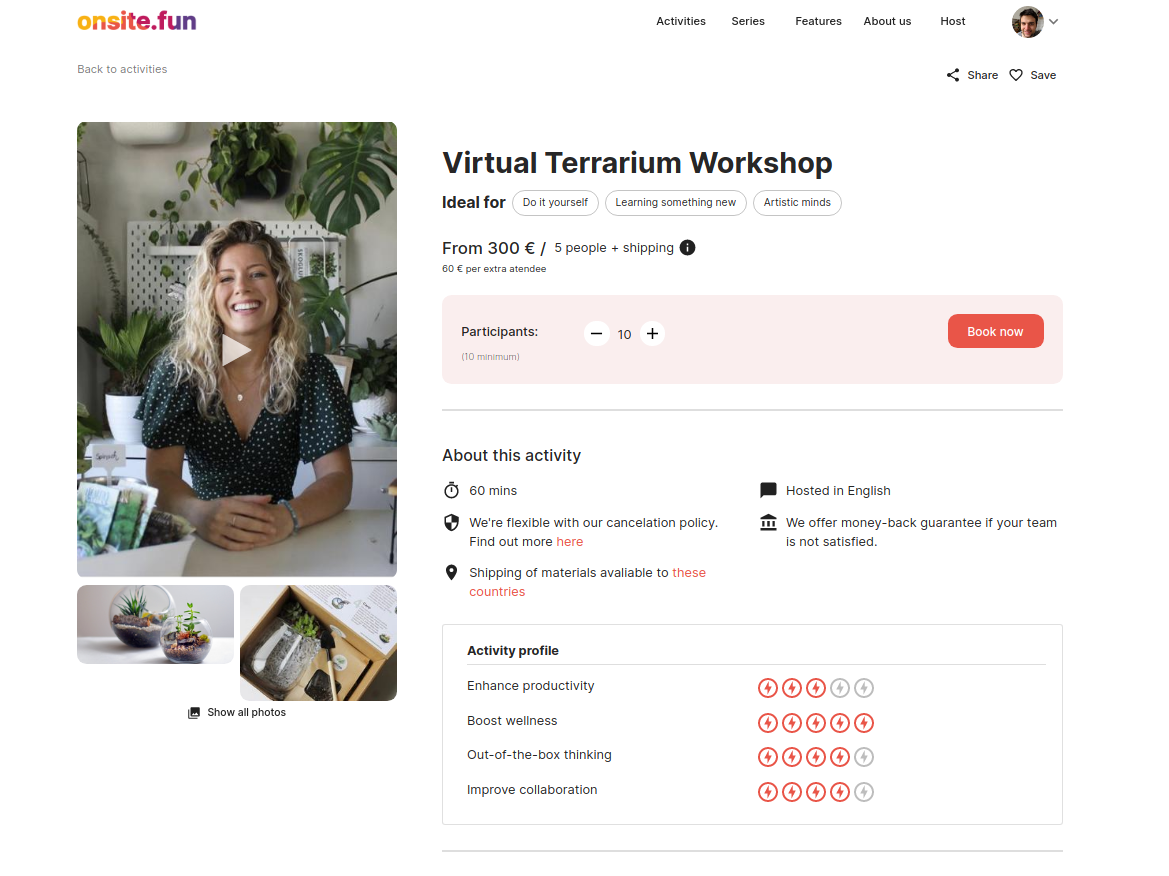
Task: Click fourth bolt in Improve collaboration
Action: (839, 792)
